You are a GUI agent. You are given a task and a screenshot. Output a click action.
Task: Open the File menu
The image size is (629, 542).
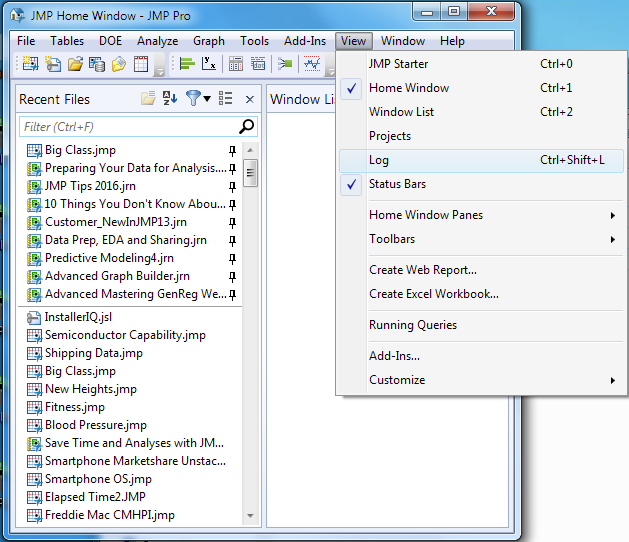[x=26, y=41]
